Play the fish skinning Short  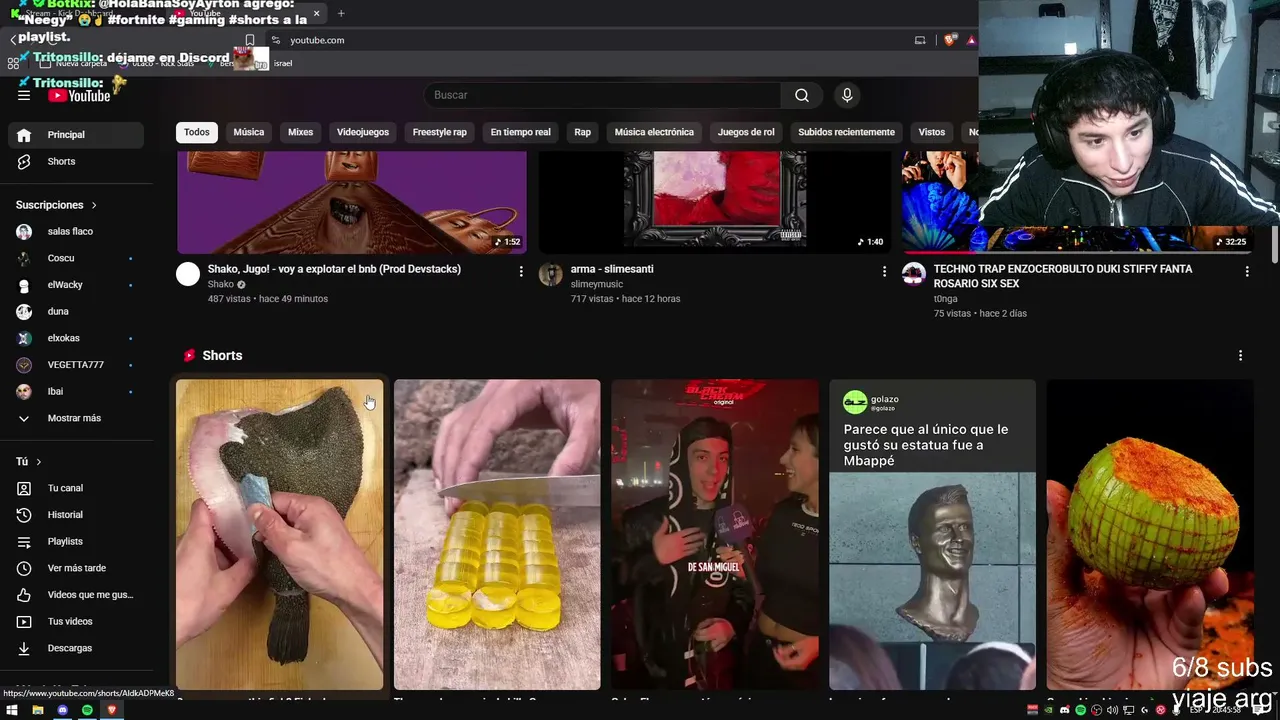coord(280,534)
